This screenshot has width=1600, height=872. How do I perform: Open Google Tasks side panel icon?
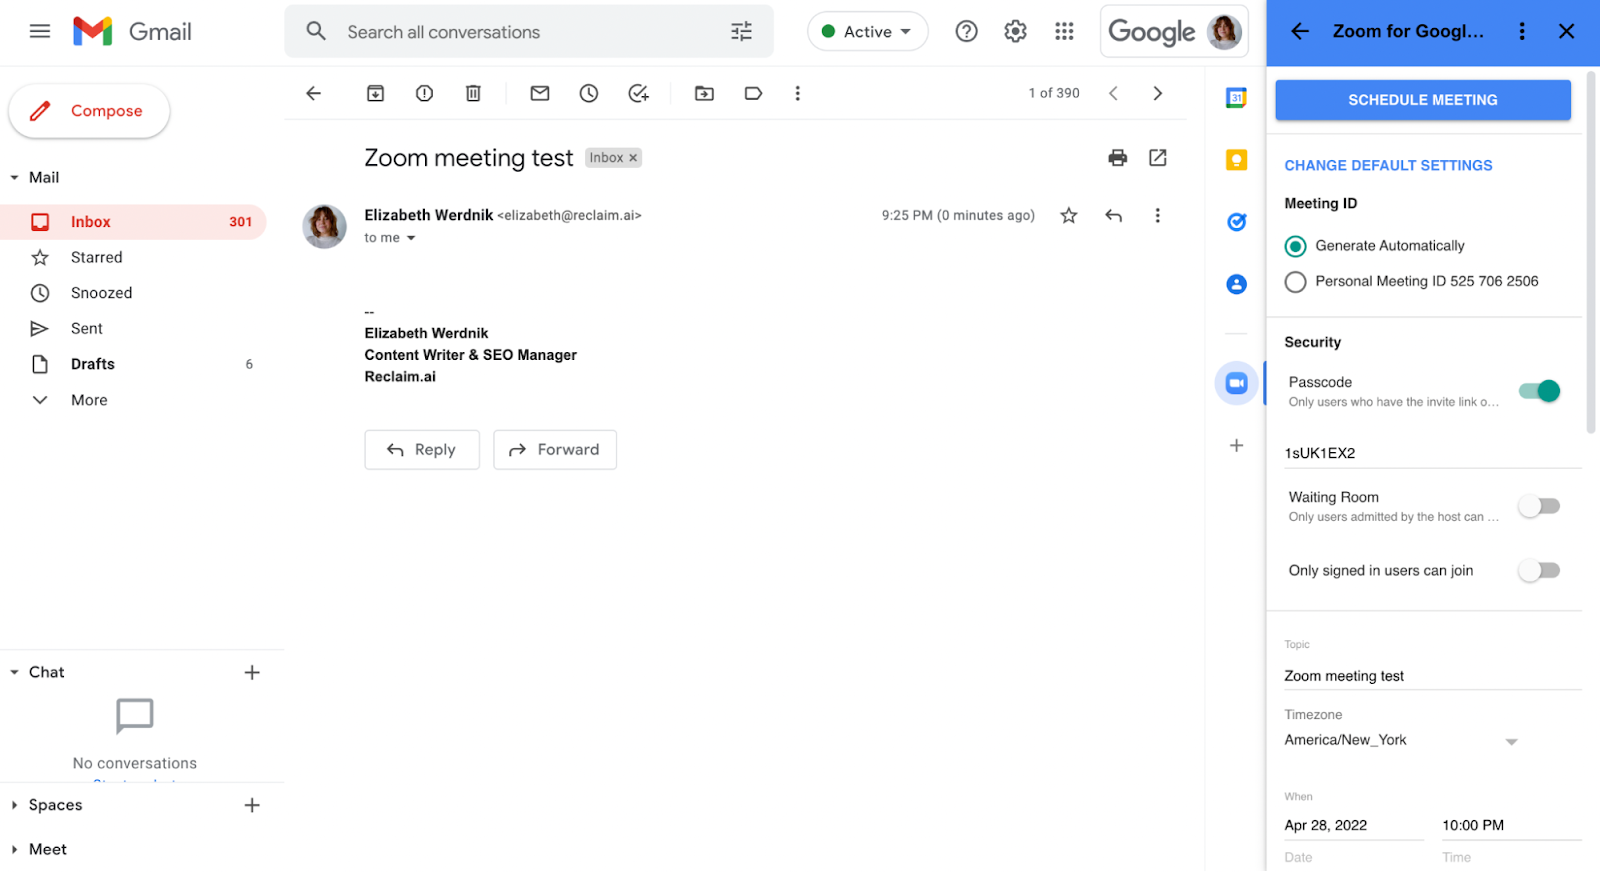[1237, 222]
